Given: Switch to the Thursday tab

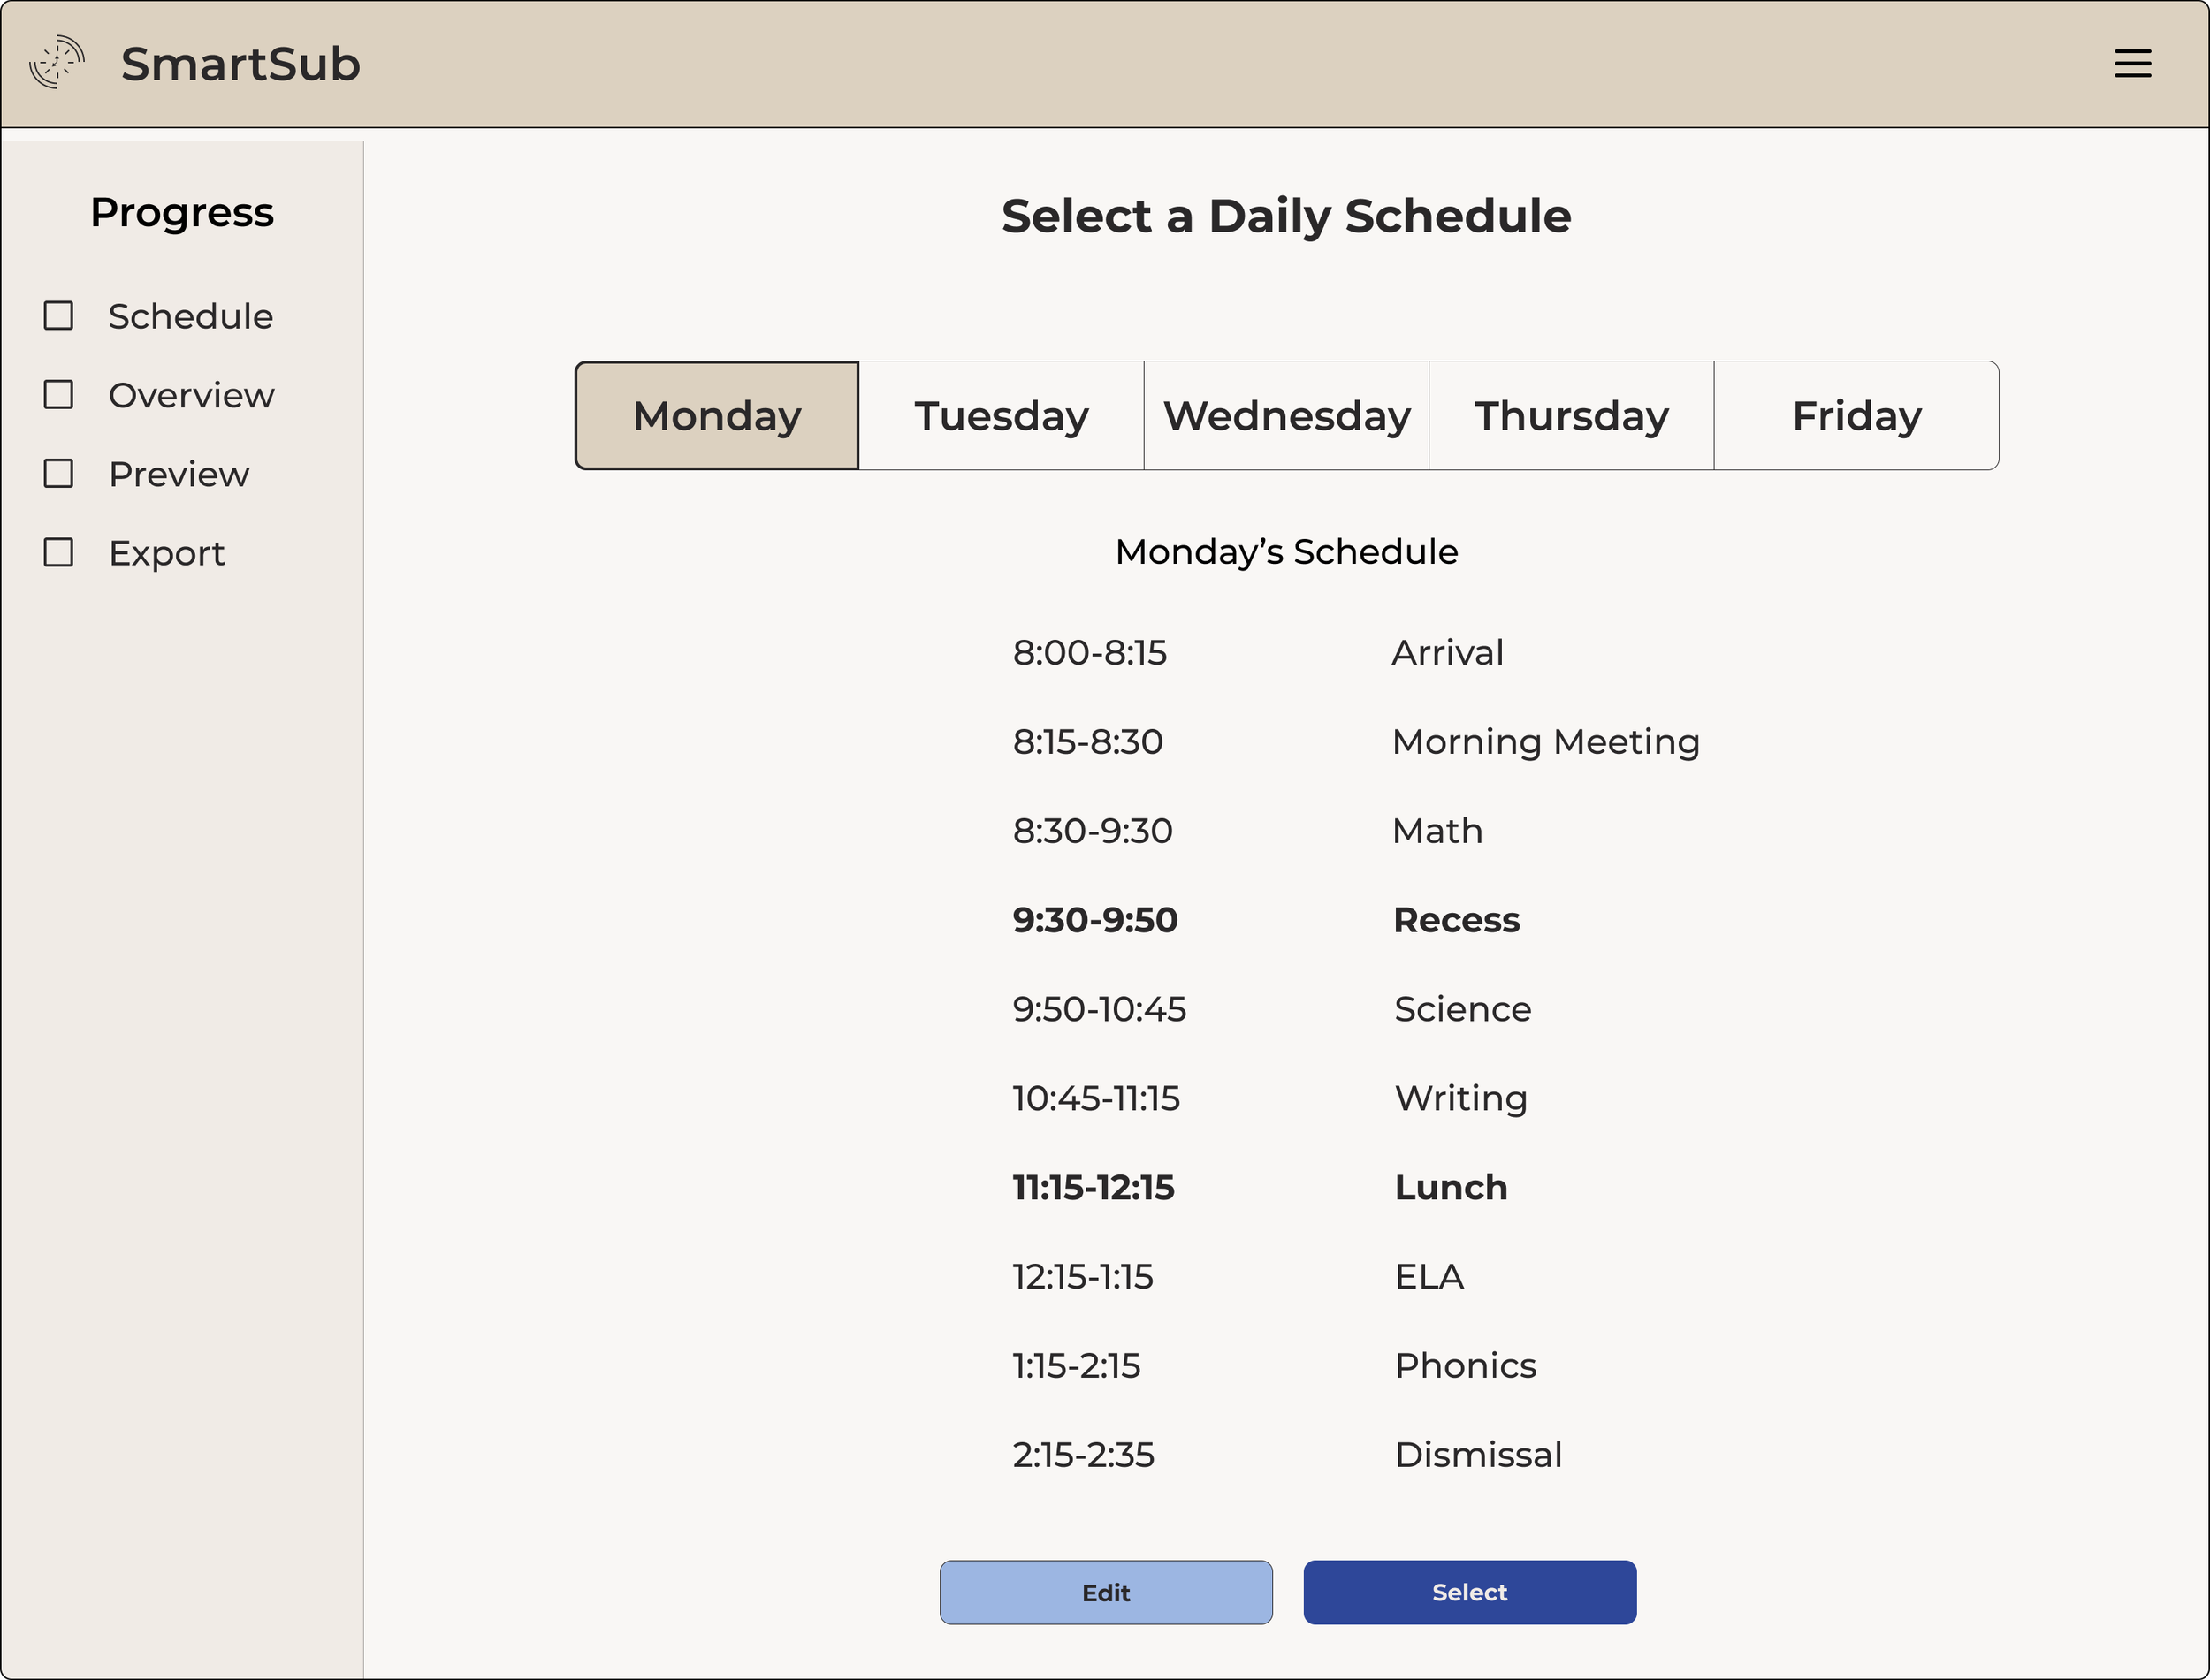Looking at the screenshot, I should [x=1571, y=416].
